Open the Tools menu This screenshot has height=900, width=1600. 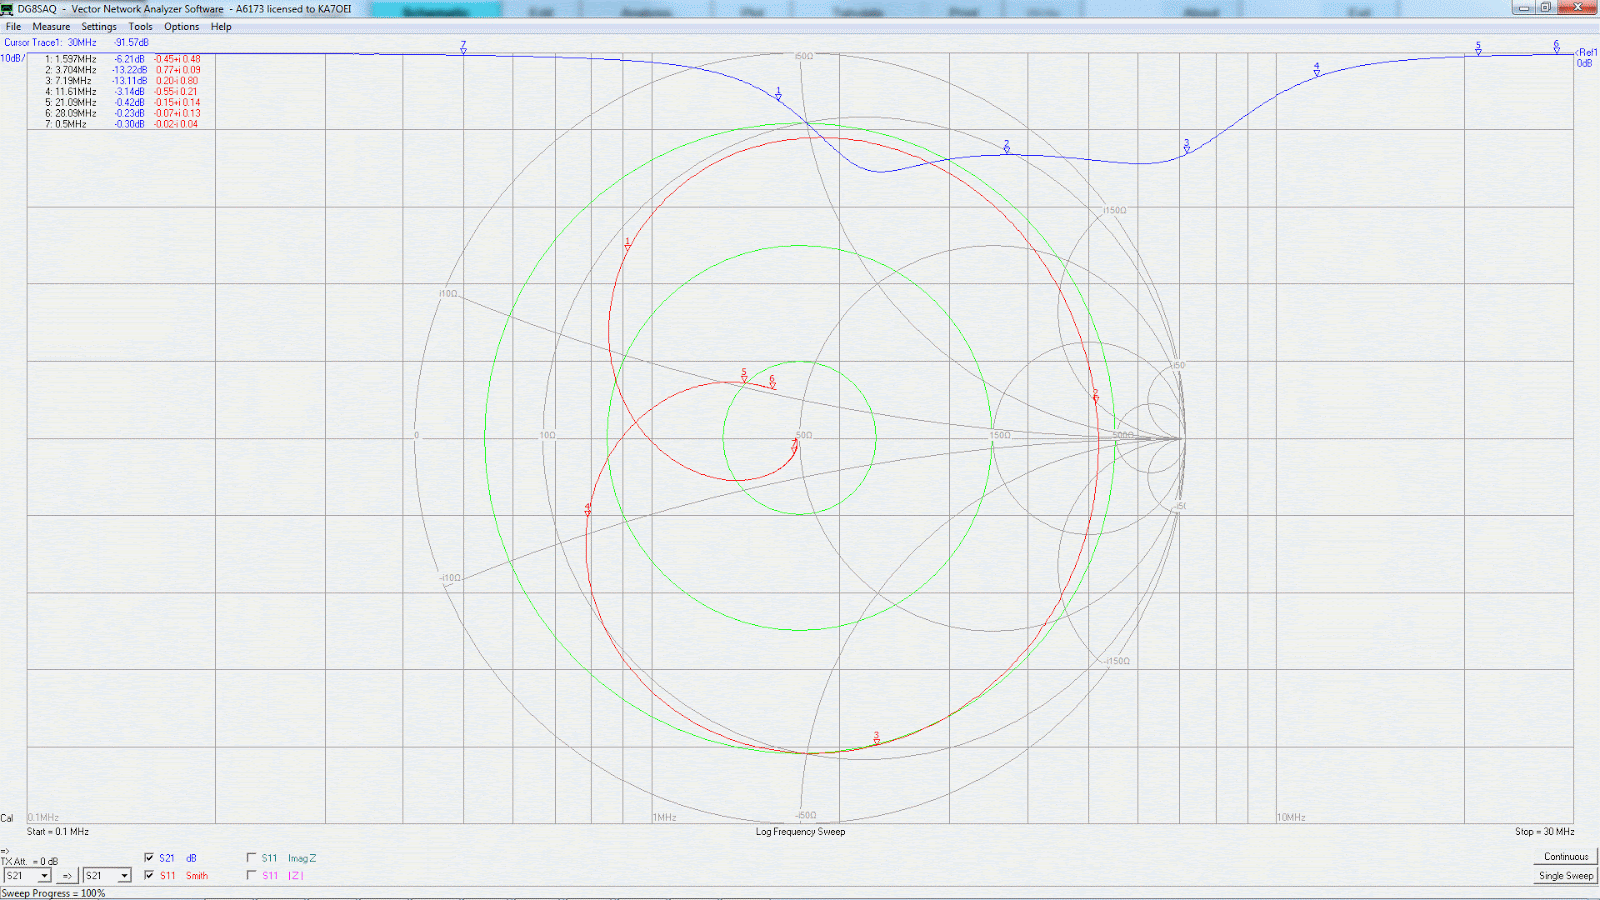pos(140,27)
